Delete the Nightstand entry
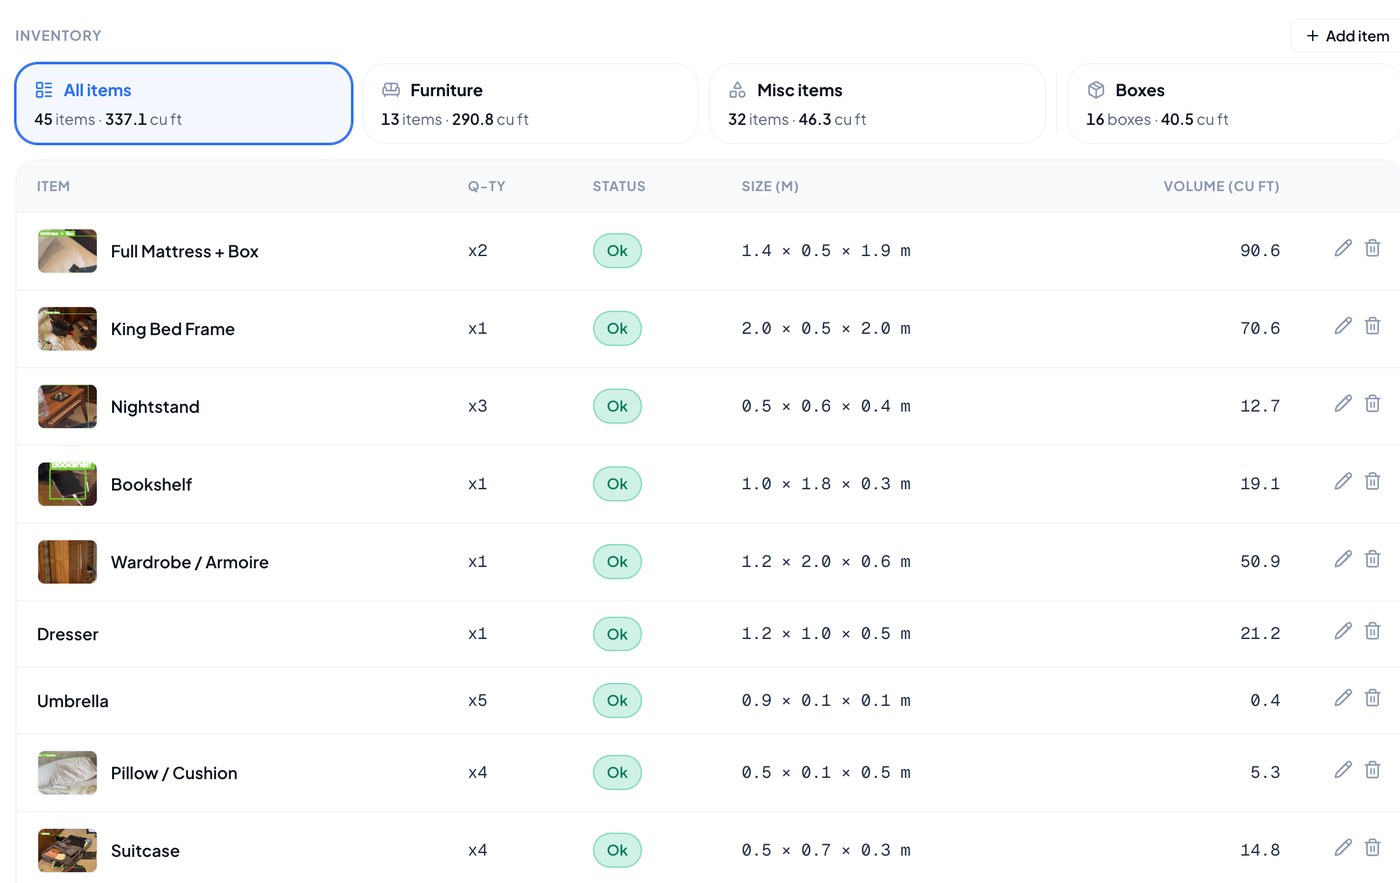Viewport: 1400px width, 883px height. [x=1373, y=404]
